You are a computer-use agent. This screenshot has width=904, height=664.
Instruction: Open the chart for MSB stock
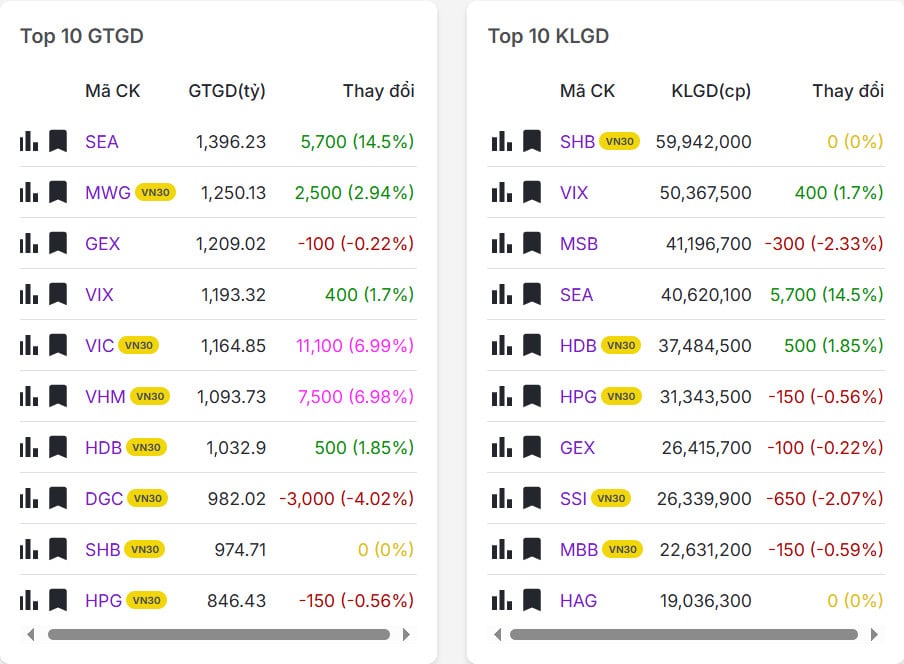(x=501, y=243)
